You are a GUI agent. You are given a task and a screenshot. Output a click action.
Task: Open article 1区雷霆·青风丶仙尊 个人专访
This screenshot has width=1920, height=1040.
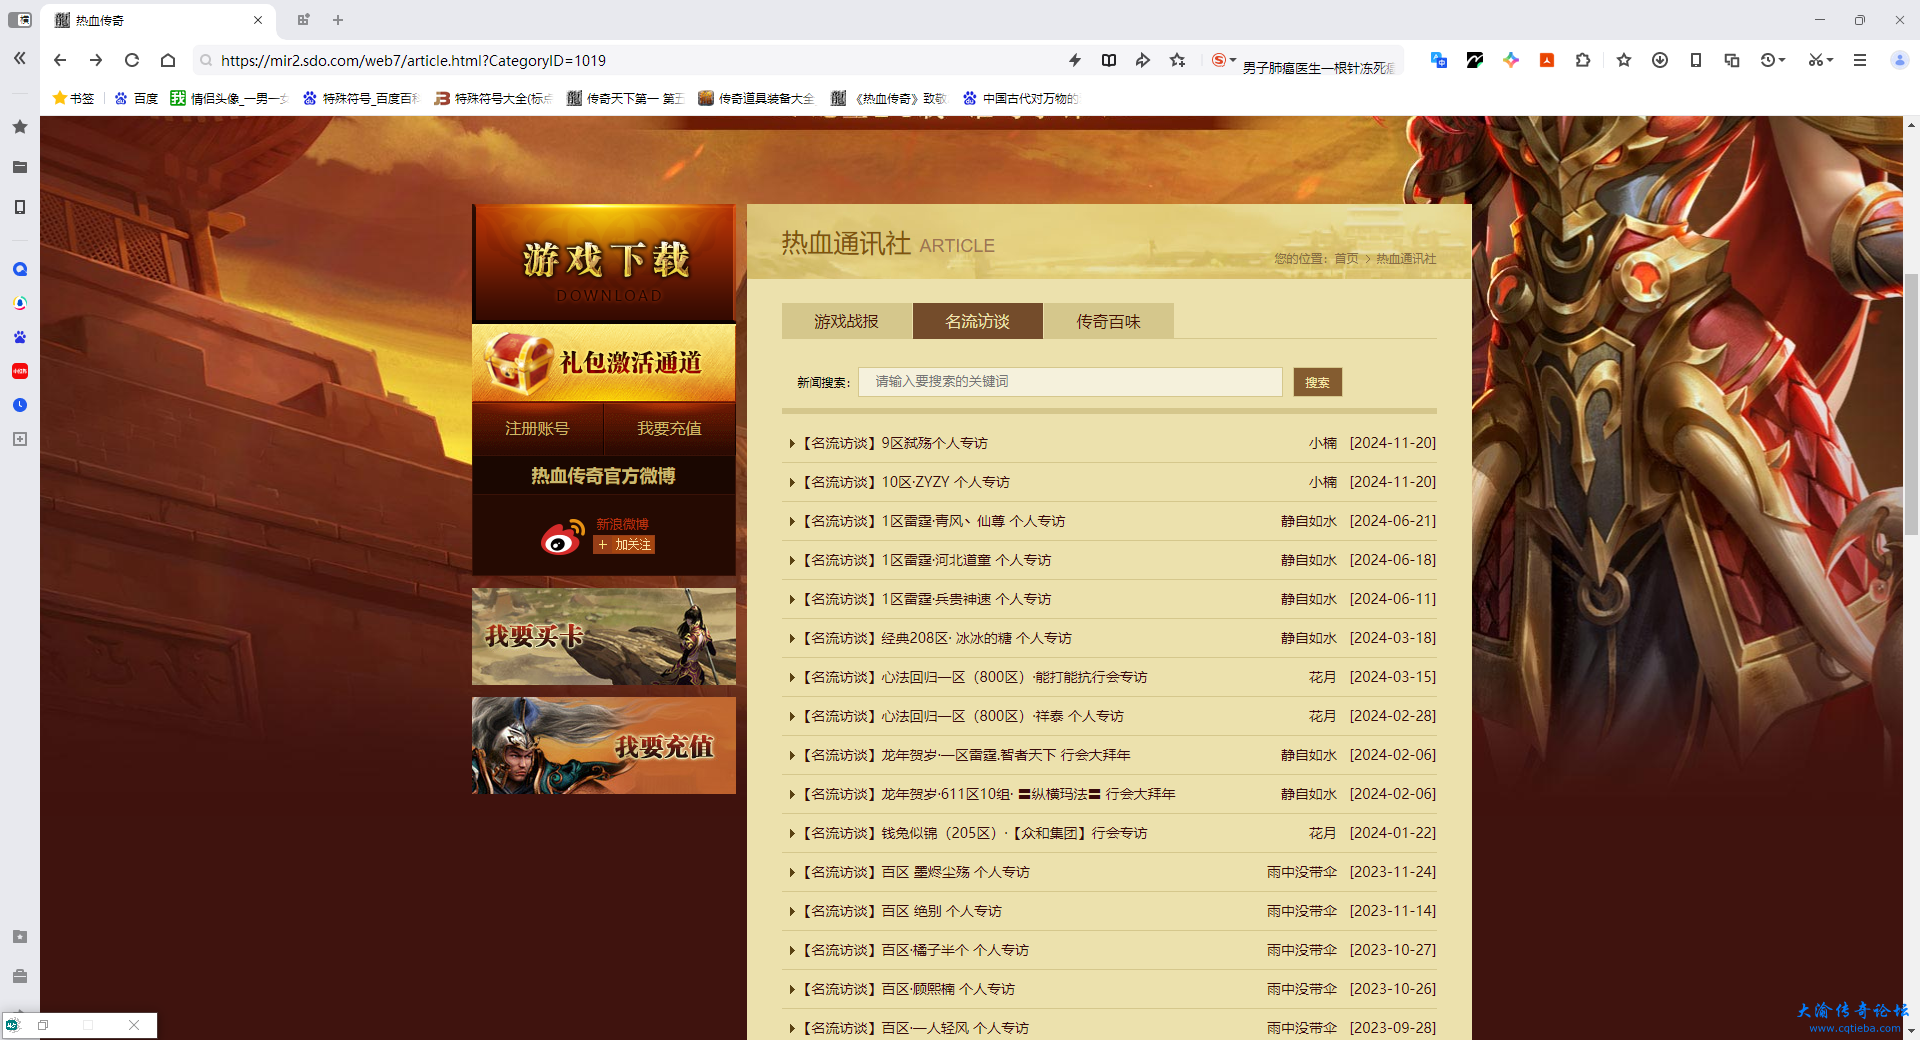[973, 521]
